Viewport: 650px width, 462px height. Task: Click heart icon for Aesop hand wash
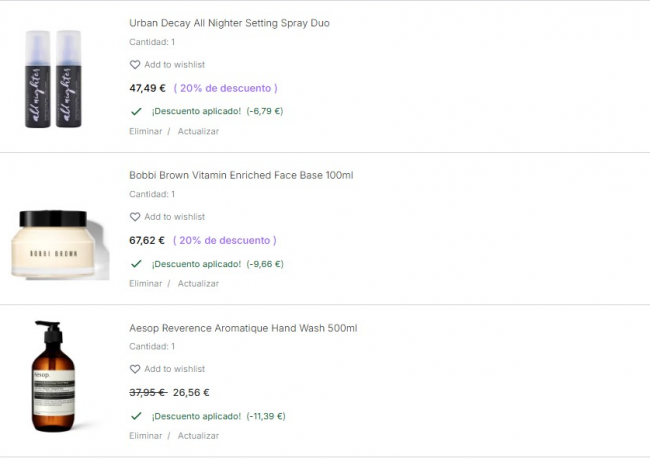135,369
